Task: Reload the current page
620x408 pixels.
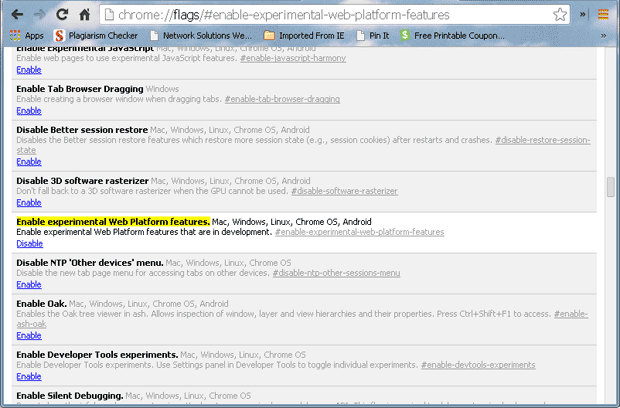Action: (x=62, y=15)
